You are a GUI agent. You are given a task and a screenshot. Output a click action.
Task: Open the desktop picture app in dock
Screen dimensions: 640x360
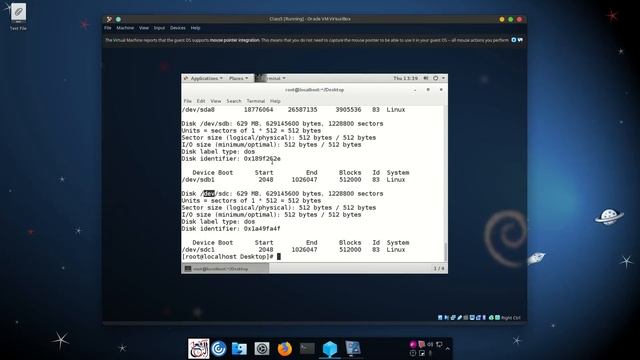[353, 349]
